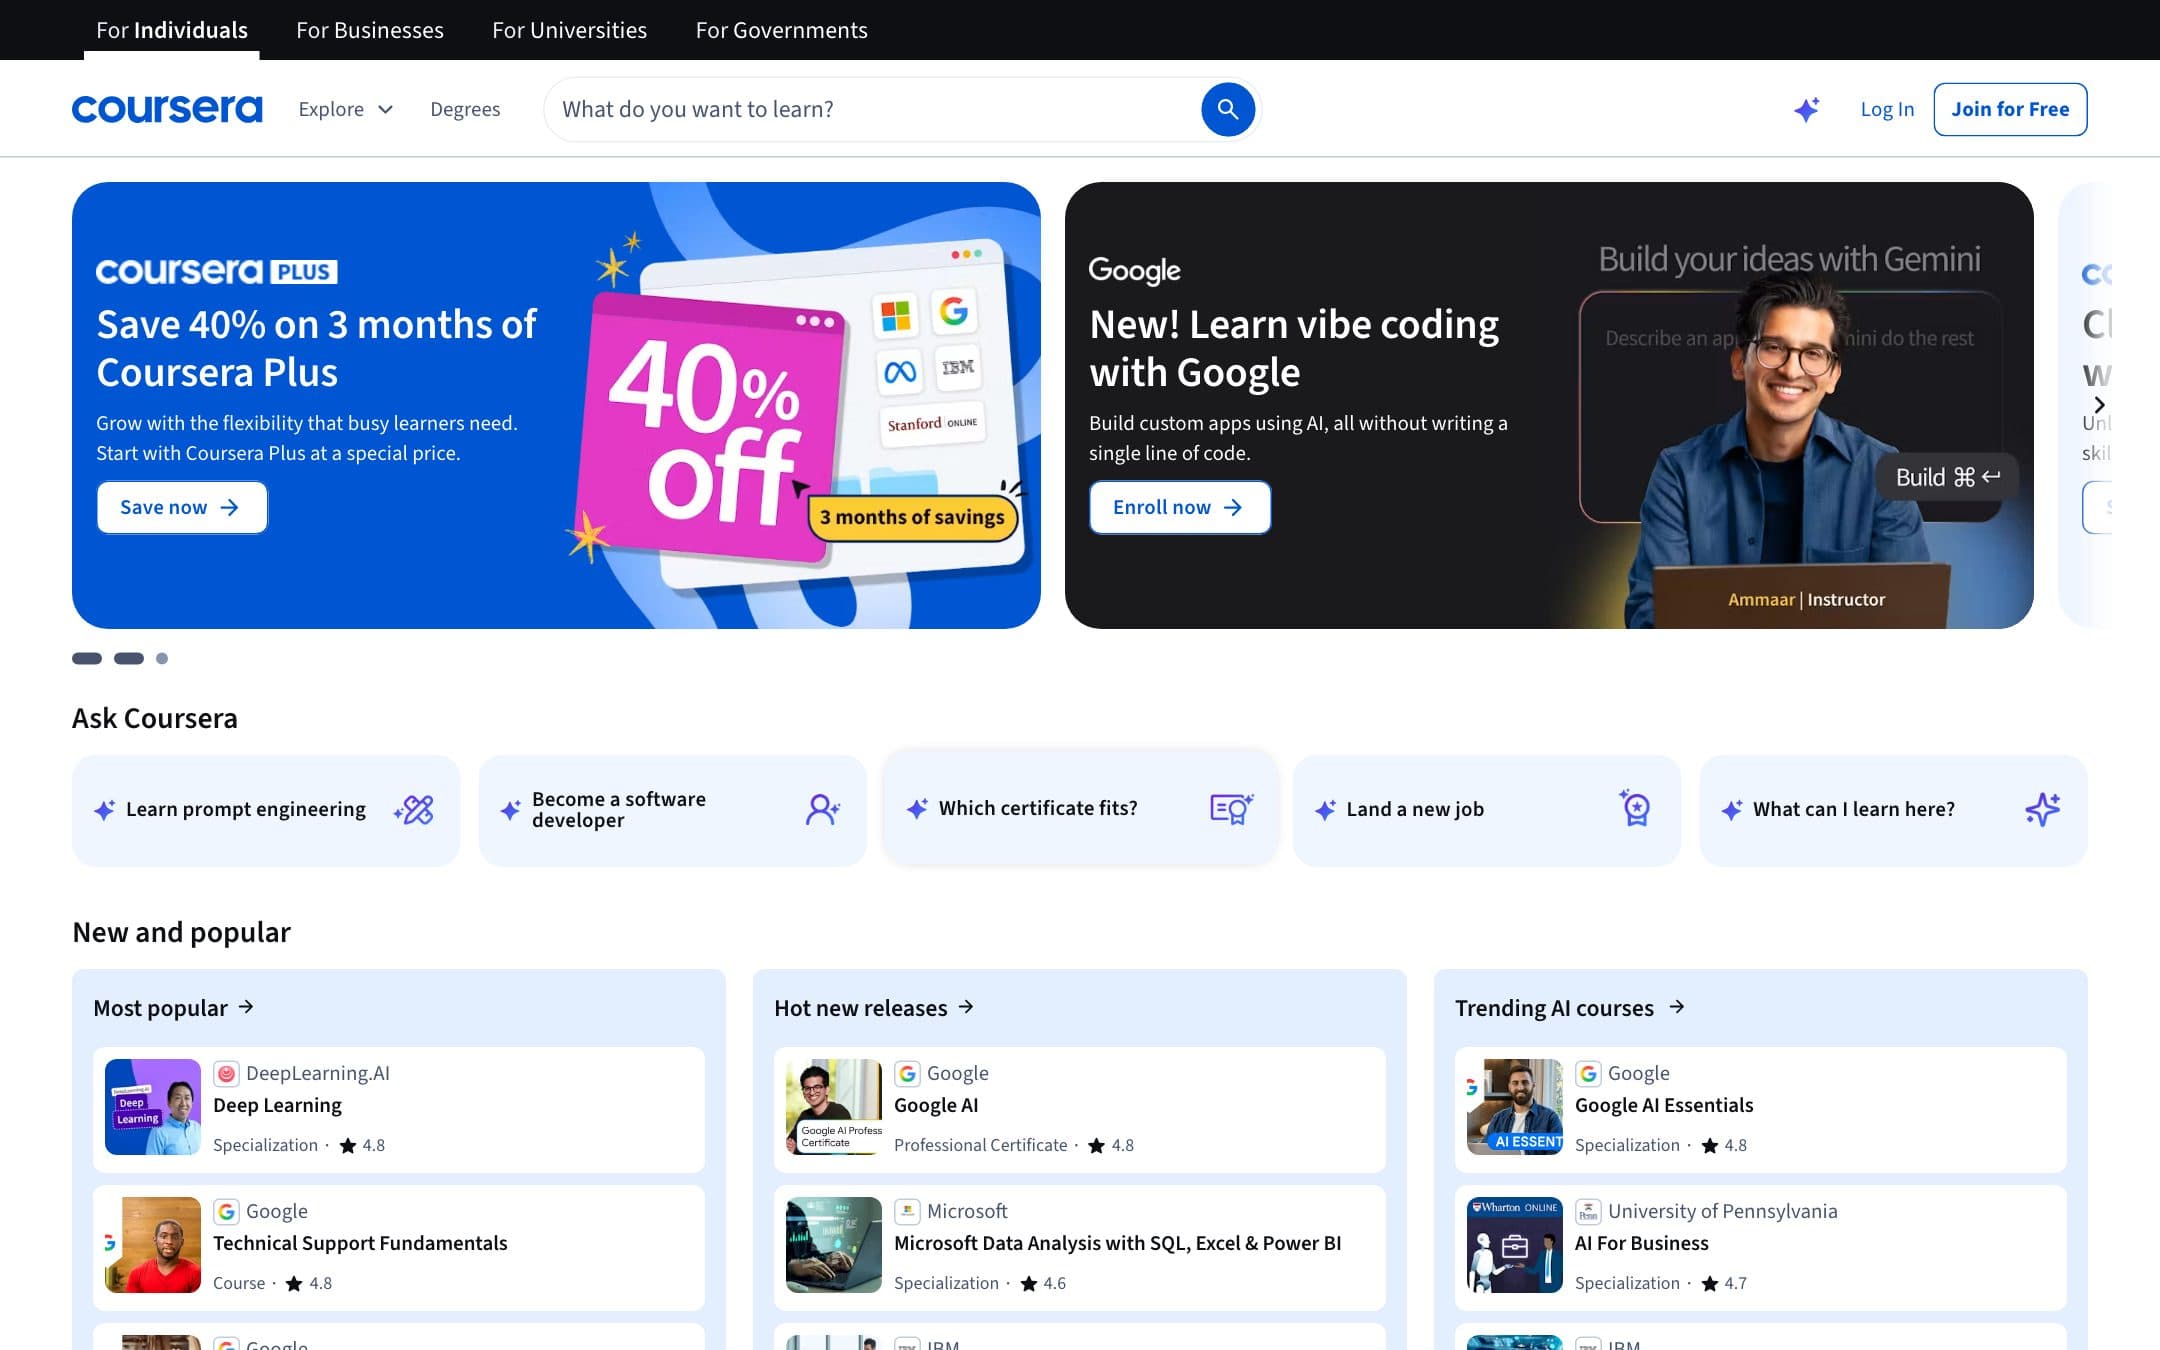The height and width of the screenshot is (1350, 2160).
Task: Open the For Universities tab
Action: (569, 30)
